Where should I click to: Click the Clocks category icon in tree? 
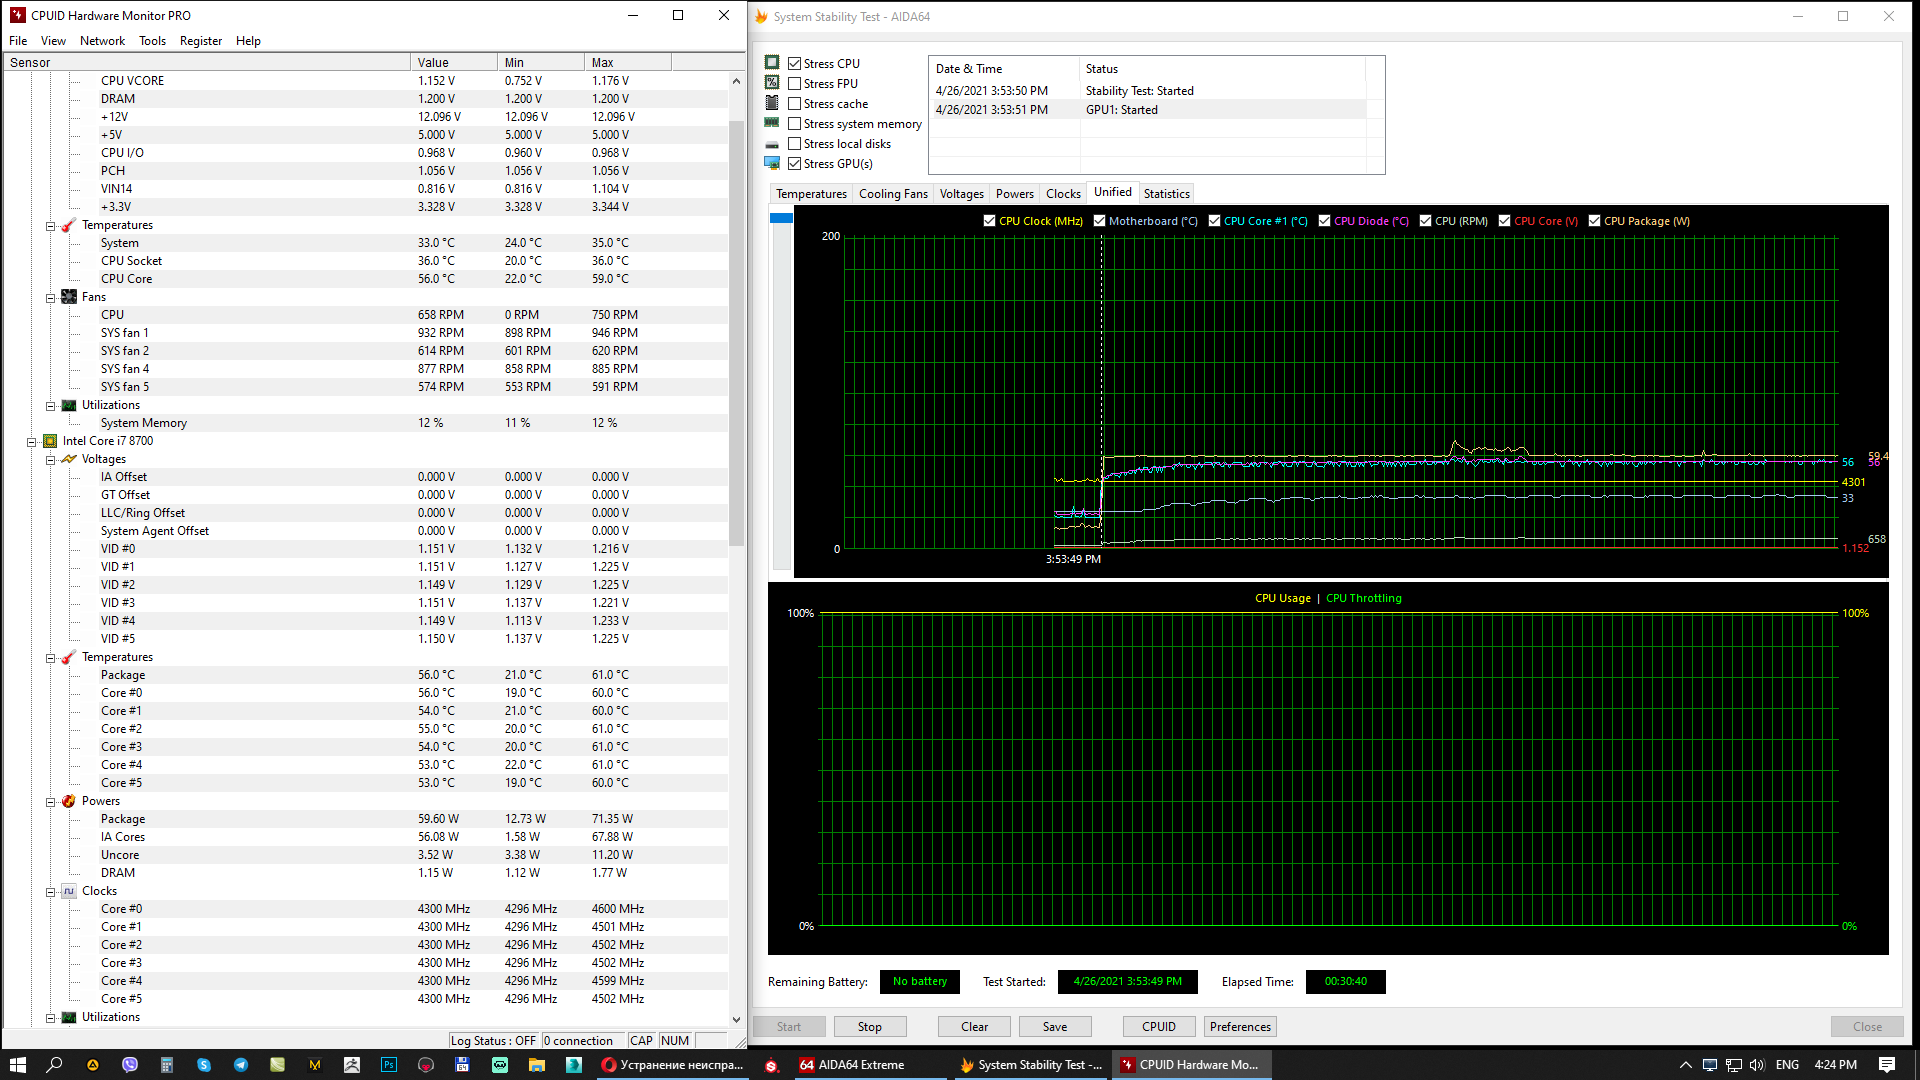coord(69,891)
